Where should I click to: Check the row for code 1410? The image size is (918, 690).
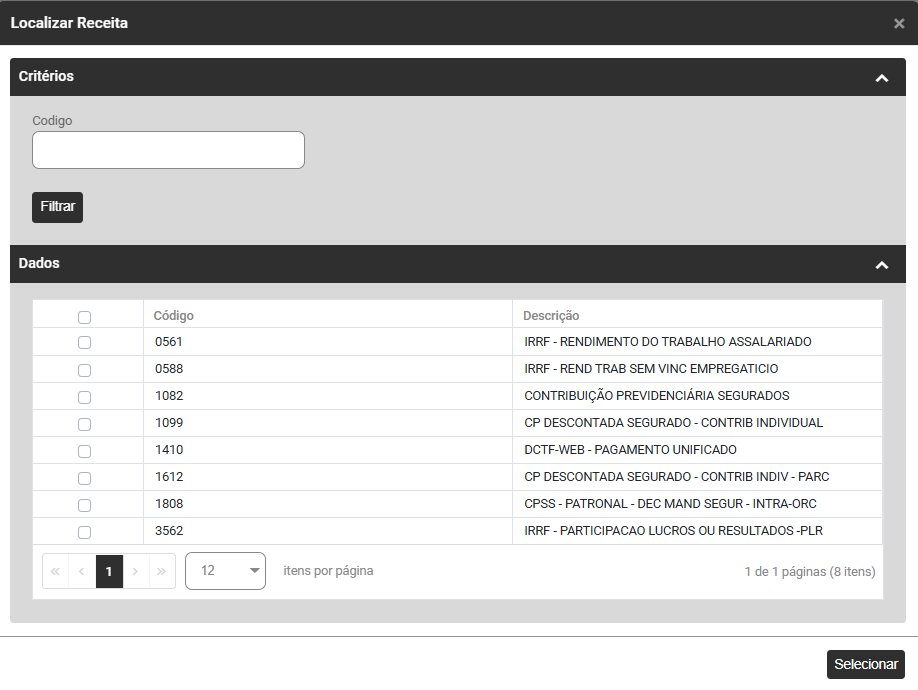pyautogui.click(x=84, y=451)
